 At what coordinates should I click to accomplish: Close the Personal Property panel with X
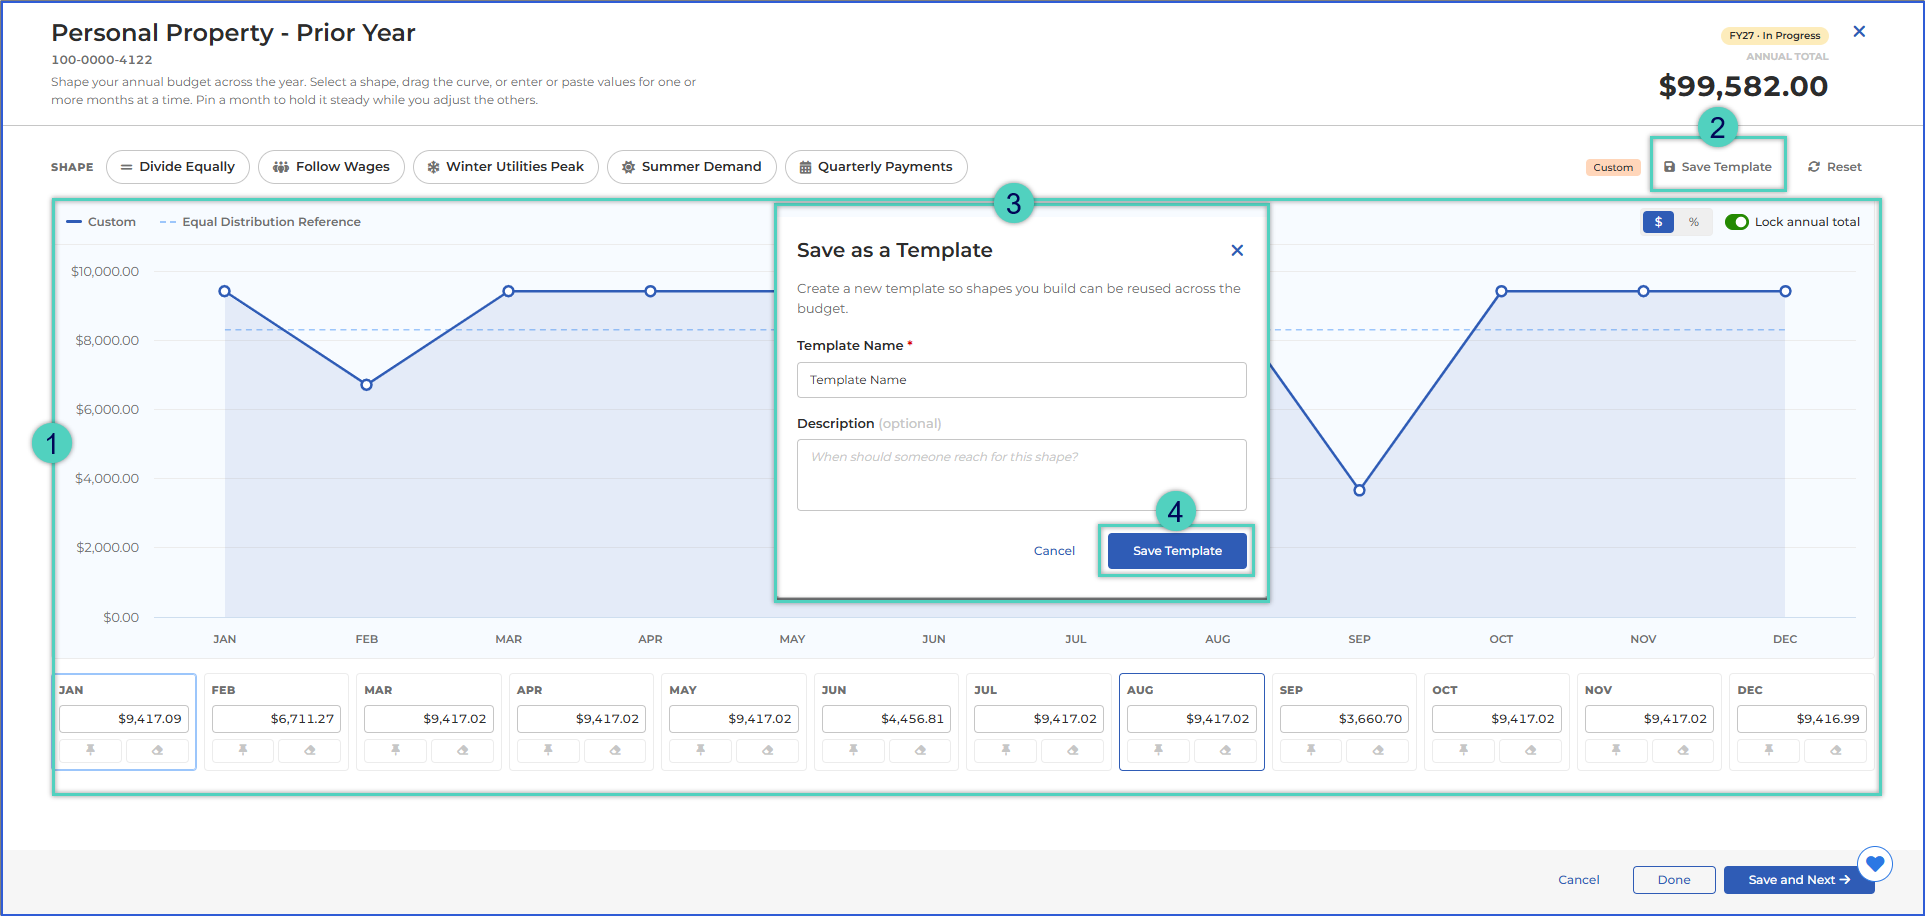(x=1859, y=32)
